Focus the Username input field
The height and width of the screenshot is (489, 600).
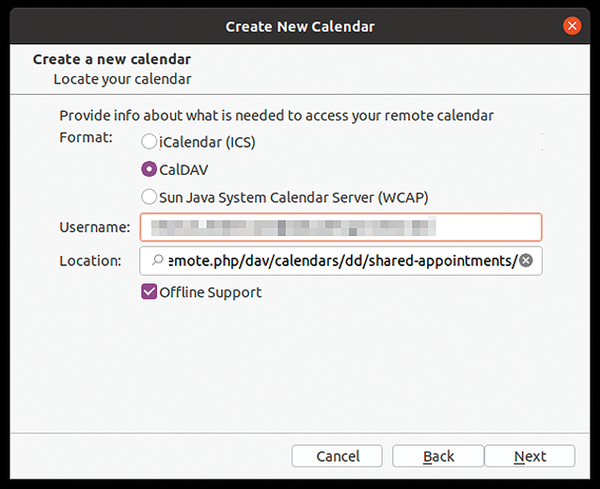[341, 227]
